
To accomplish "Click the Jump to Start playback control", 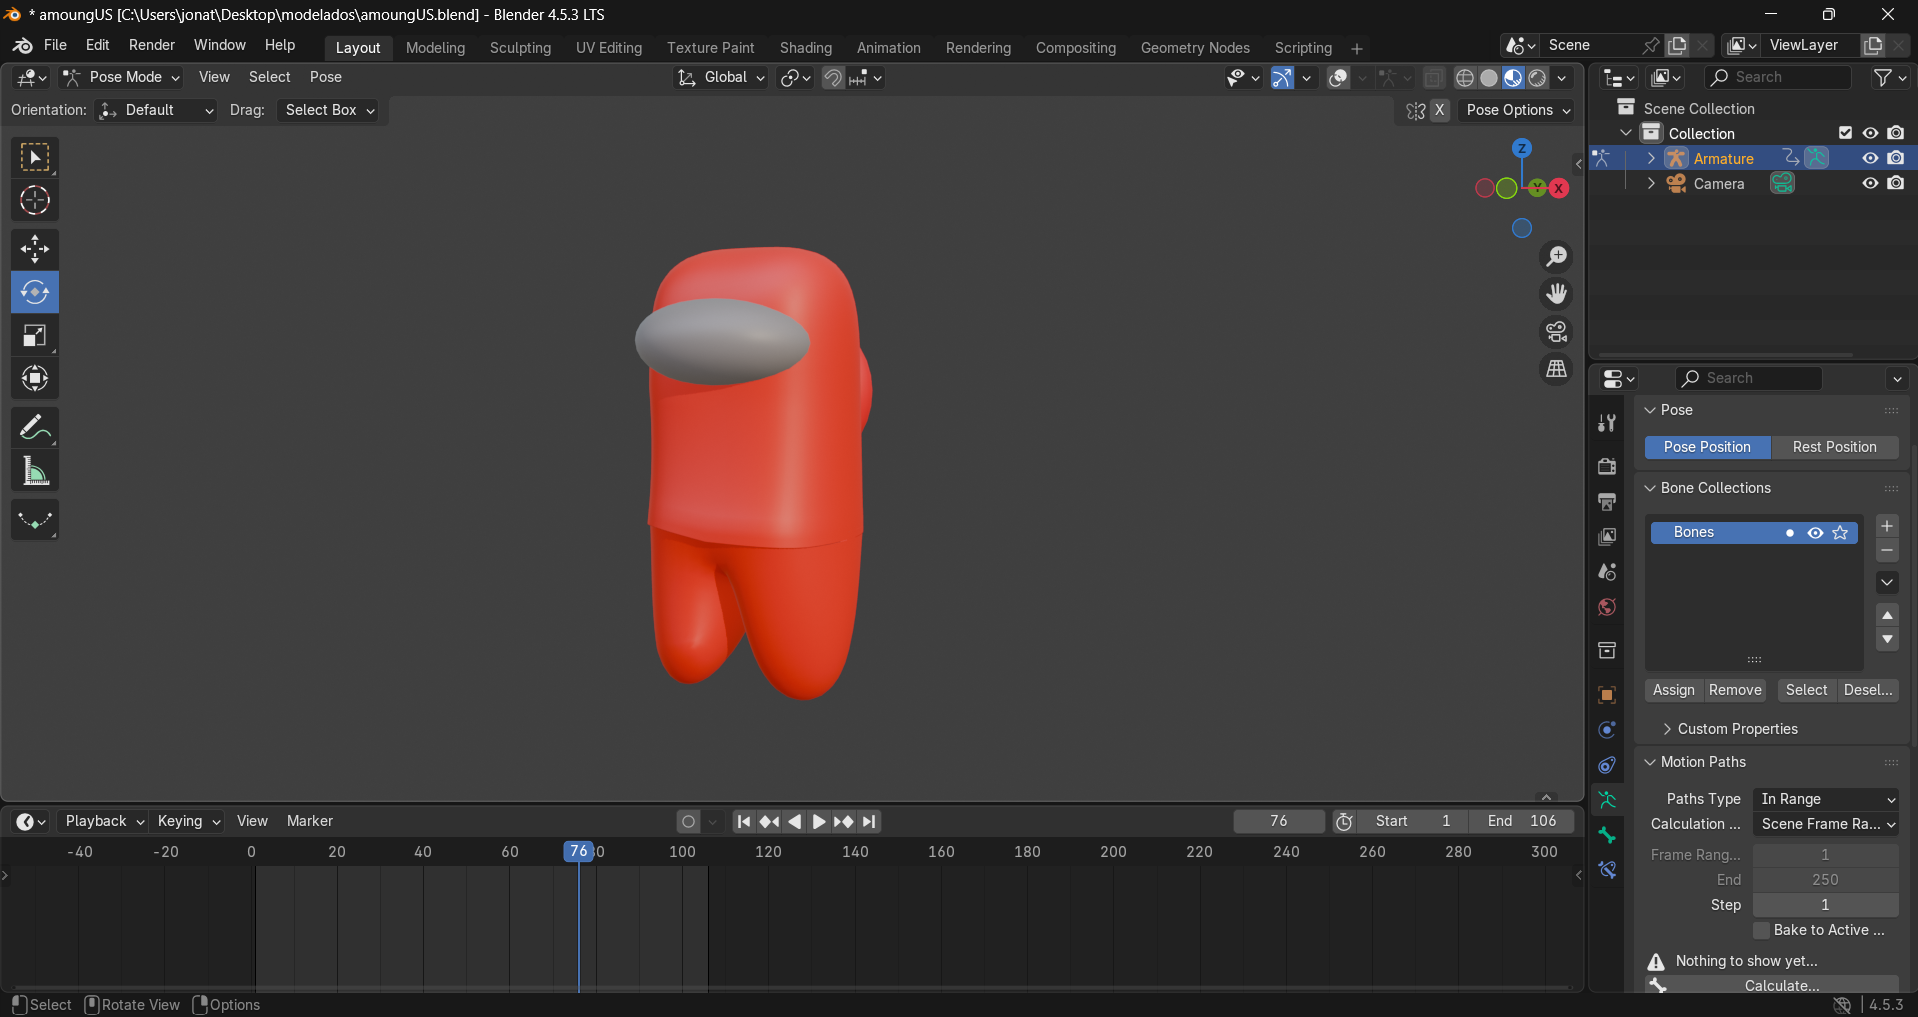I will pos(744,821).
